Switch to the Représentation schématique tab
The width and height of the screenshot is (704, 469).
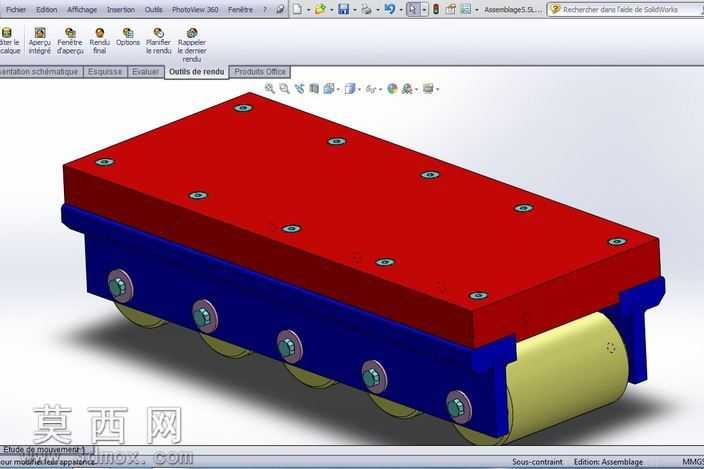pyautogui.click(x=41, y=72)
